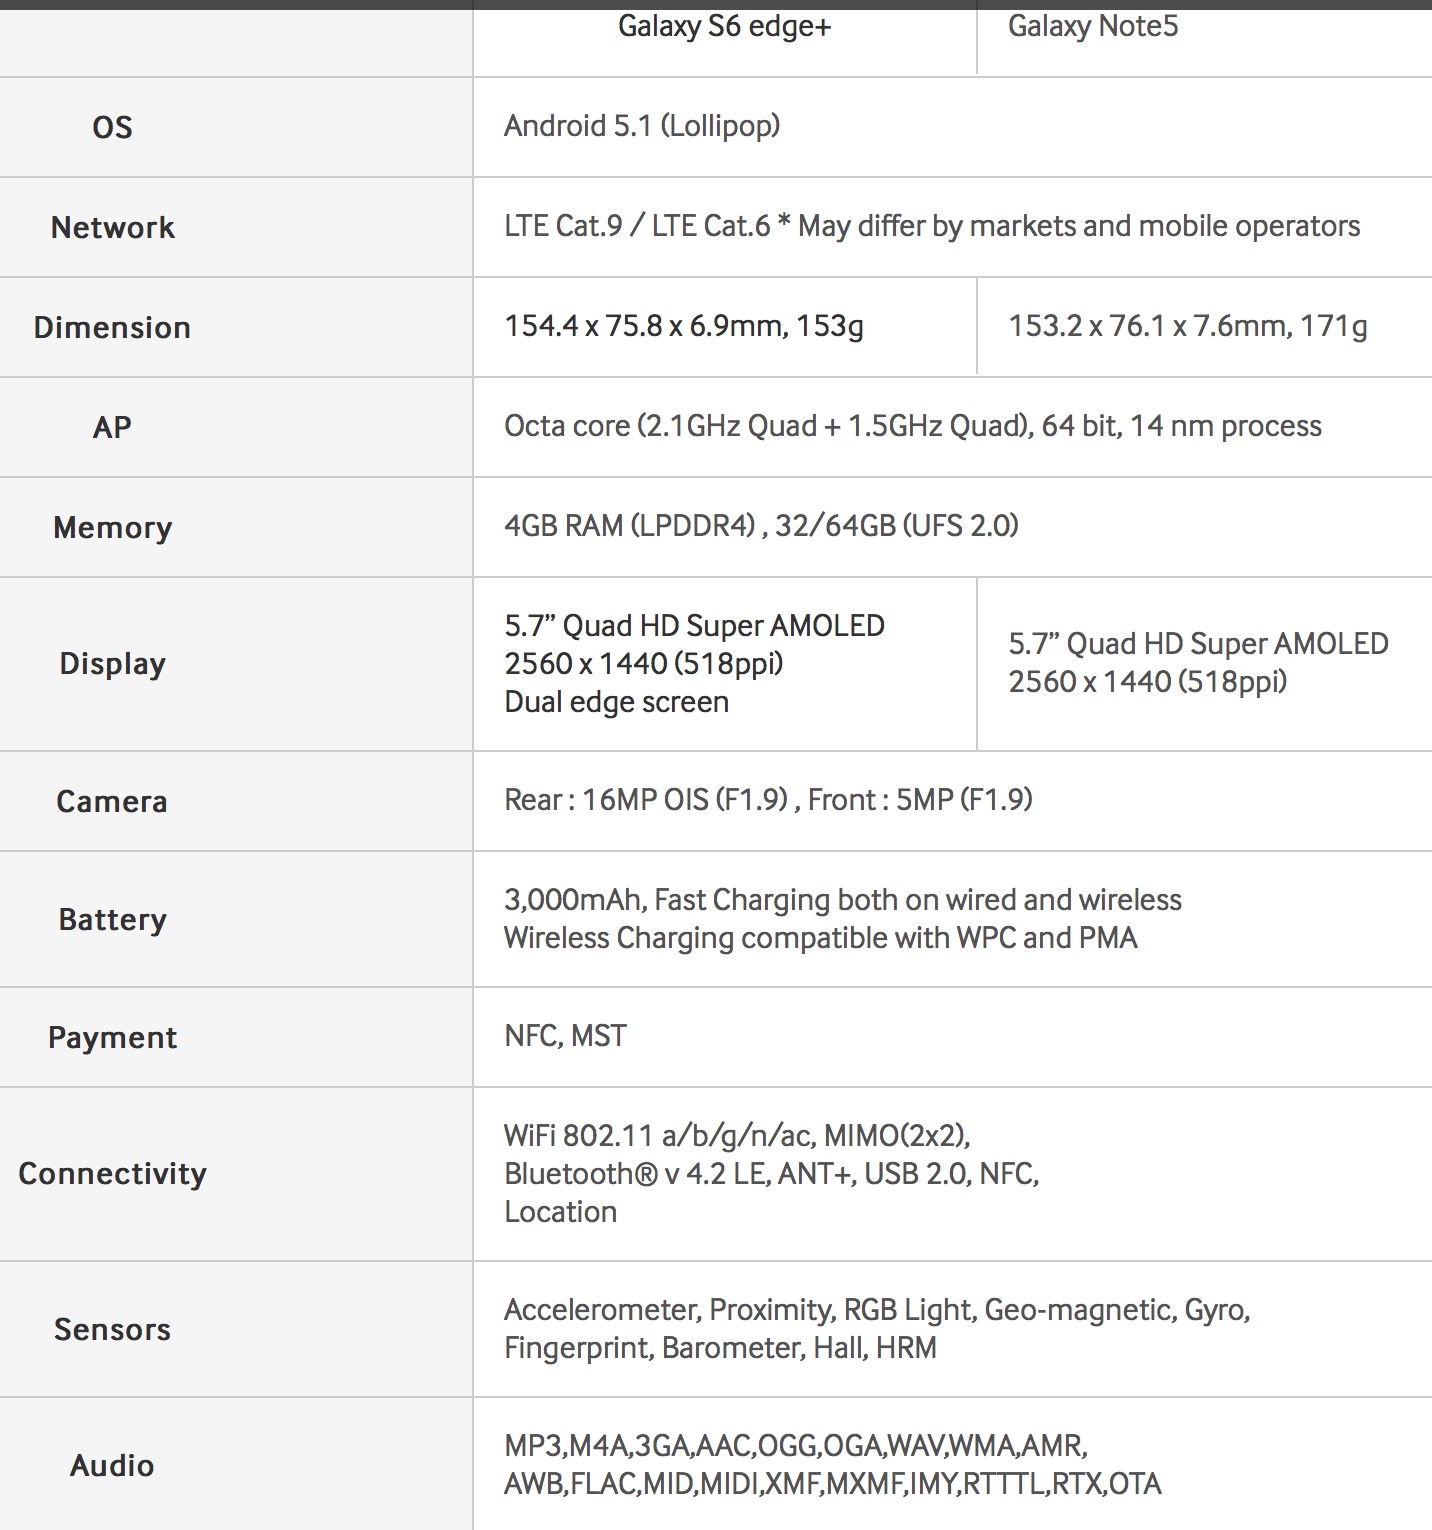Click the Galaxy S6 edge+ column header
This screenshot has height=1530, width=1432.
tap(724, 27)
